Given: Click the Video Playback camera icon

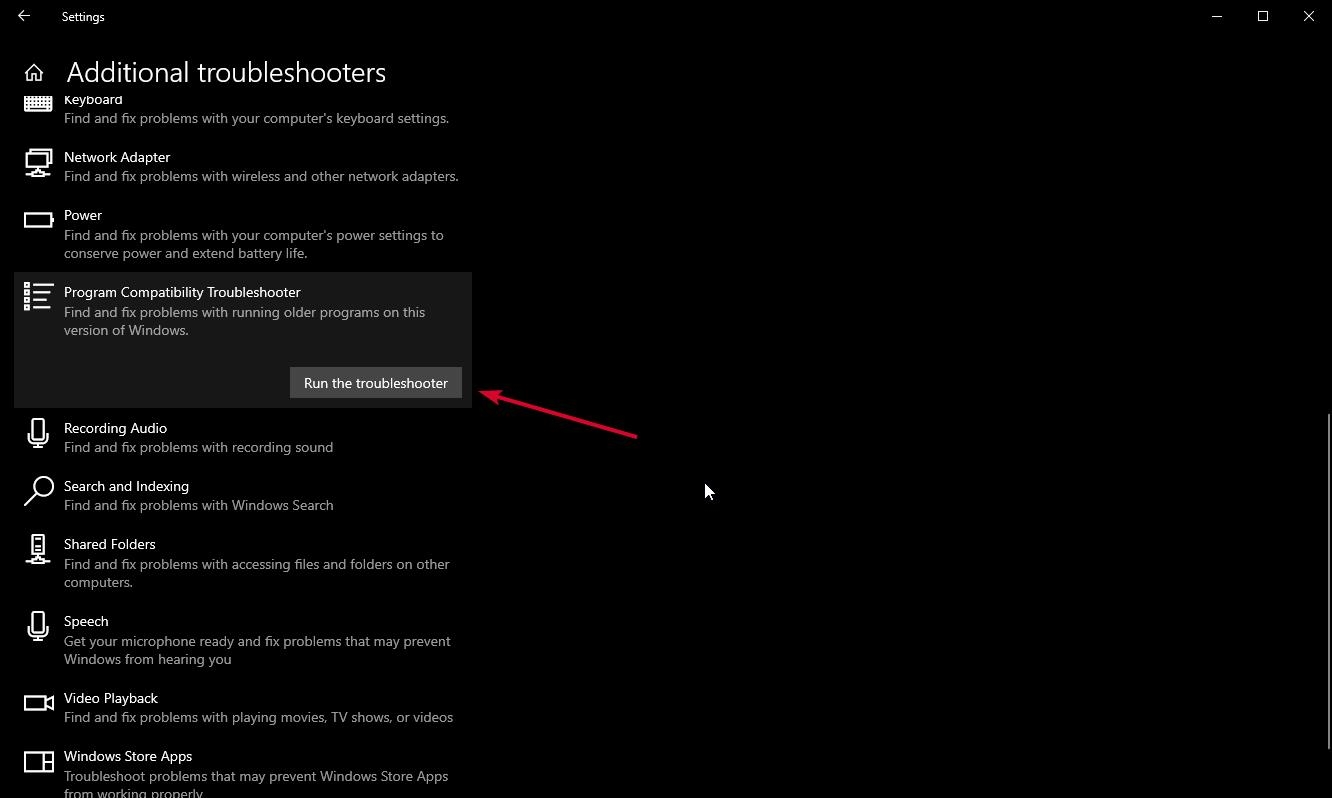Looking at the screenshot, I should click(x=38, y=703).
